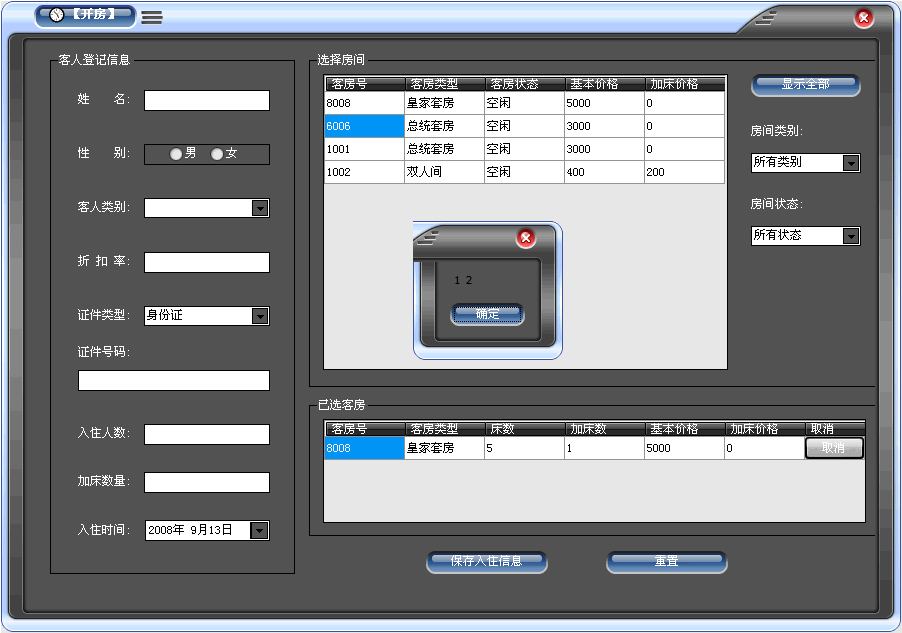Click 总统套房 in the room 1001 row

(444, 149)
